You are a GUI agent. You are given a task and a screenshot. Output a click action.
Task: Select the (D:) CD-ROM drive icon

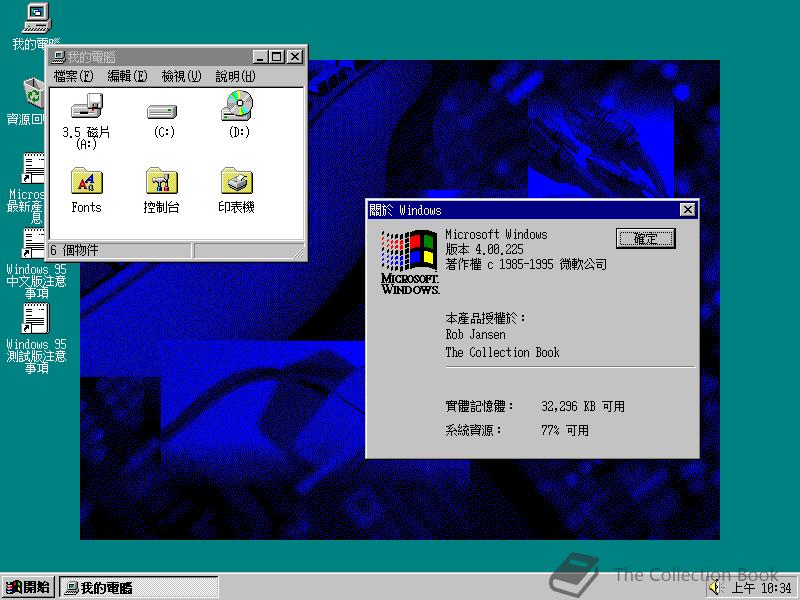pyautogui.click(x=237, y=105)
